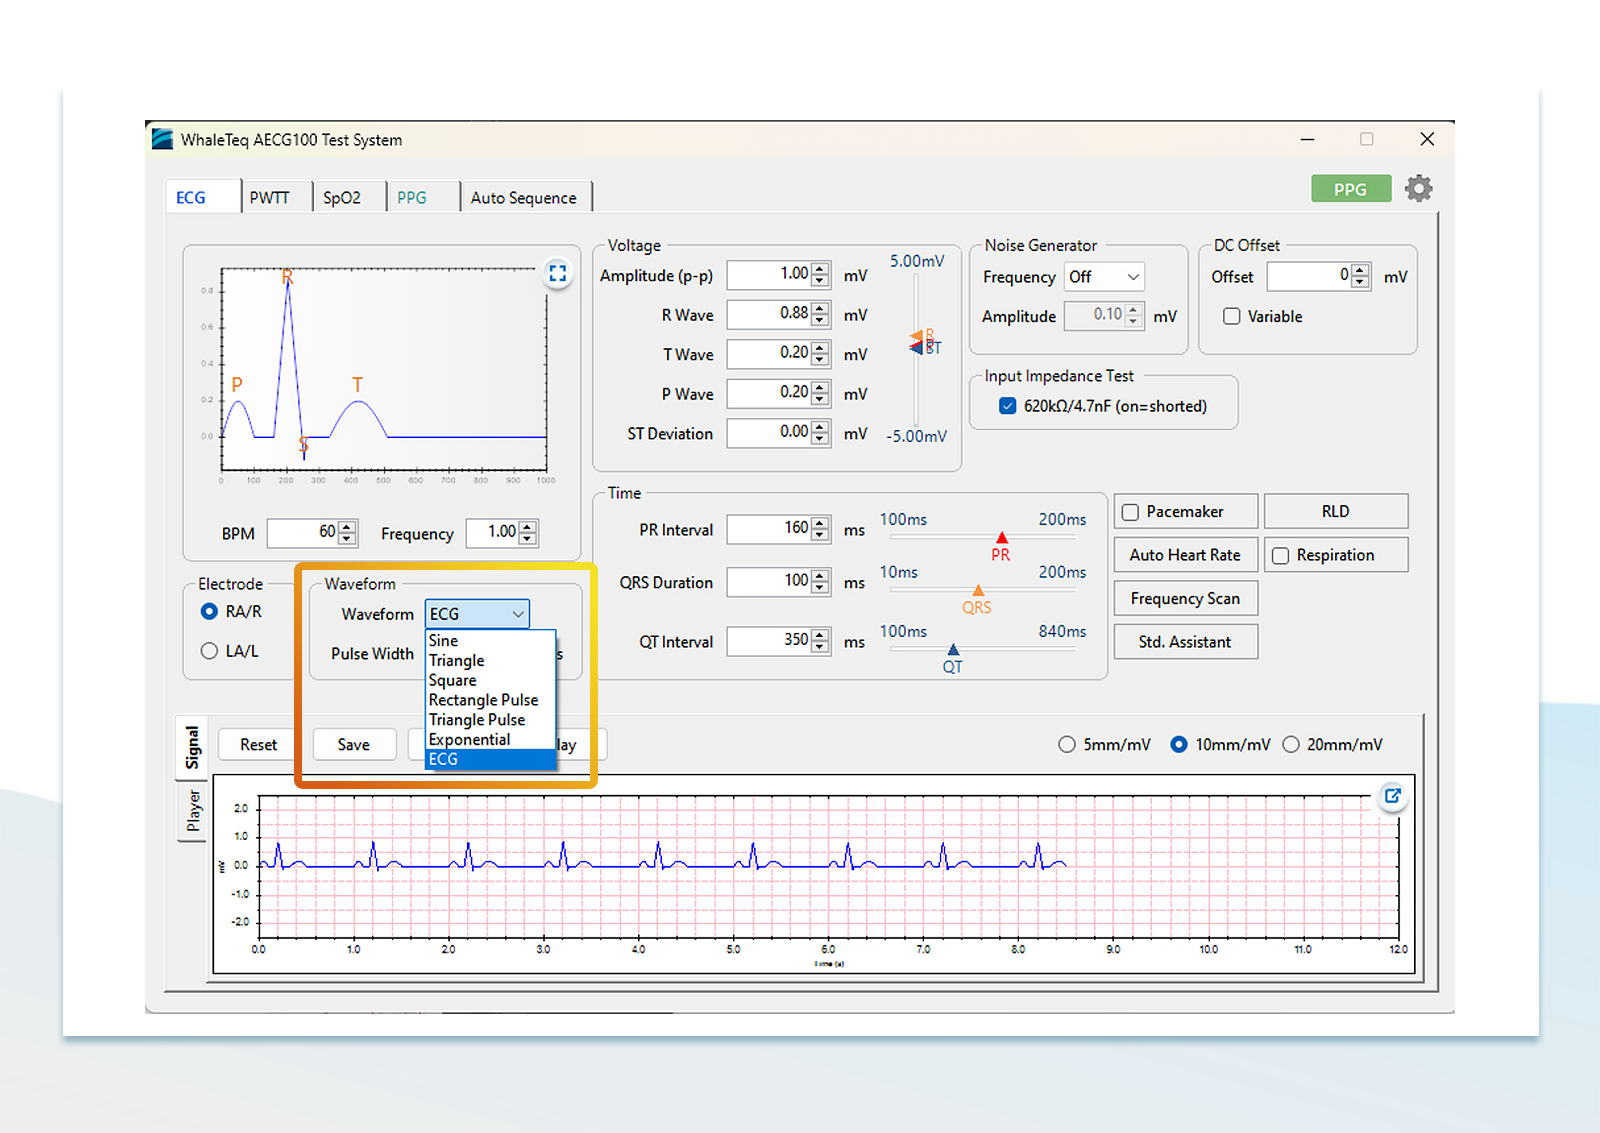Close the AECG100 Test System window

1427,139
